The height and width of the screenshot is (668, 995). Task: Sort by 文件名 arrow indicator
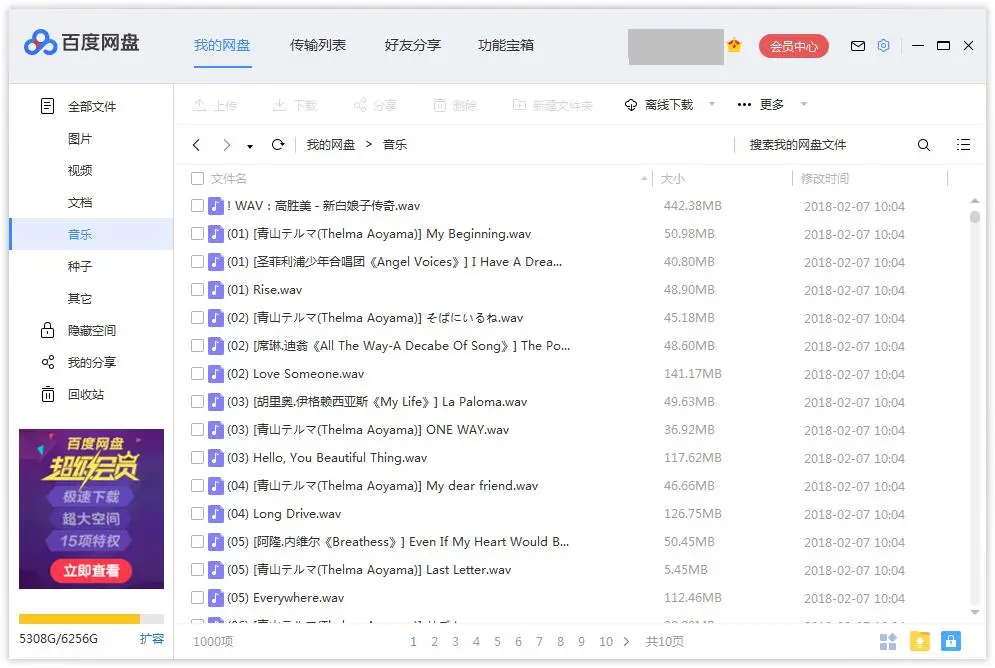click(643, 179)
